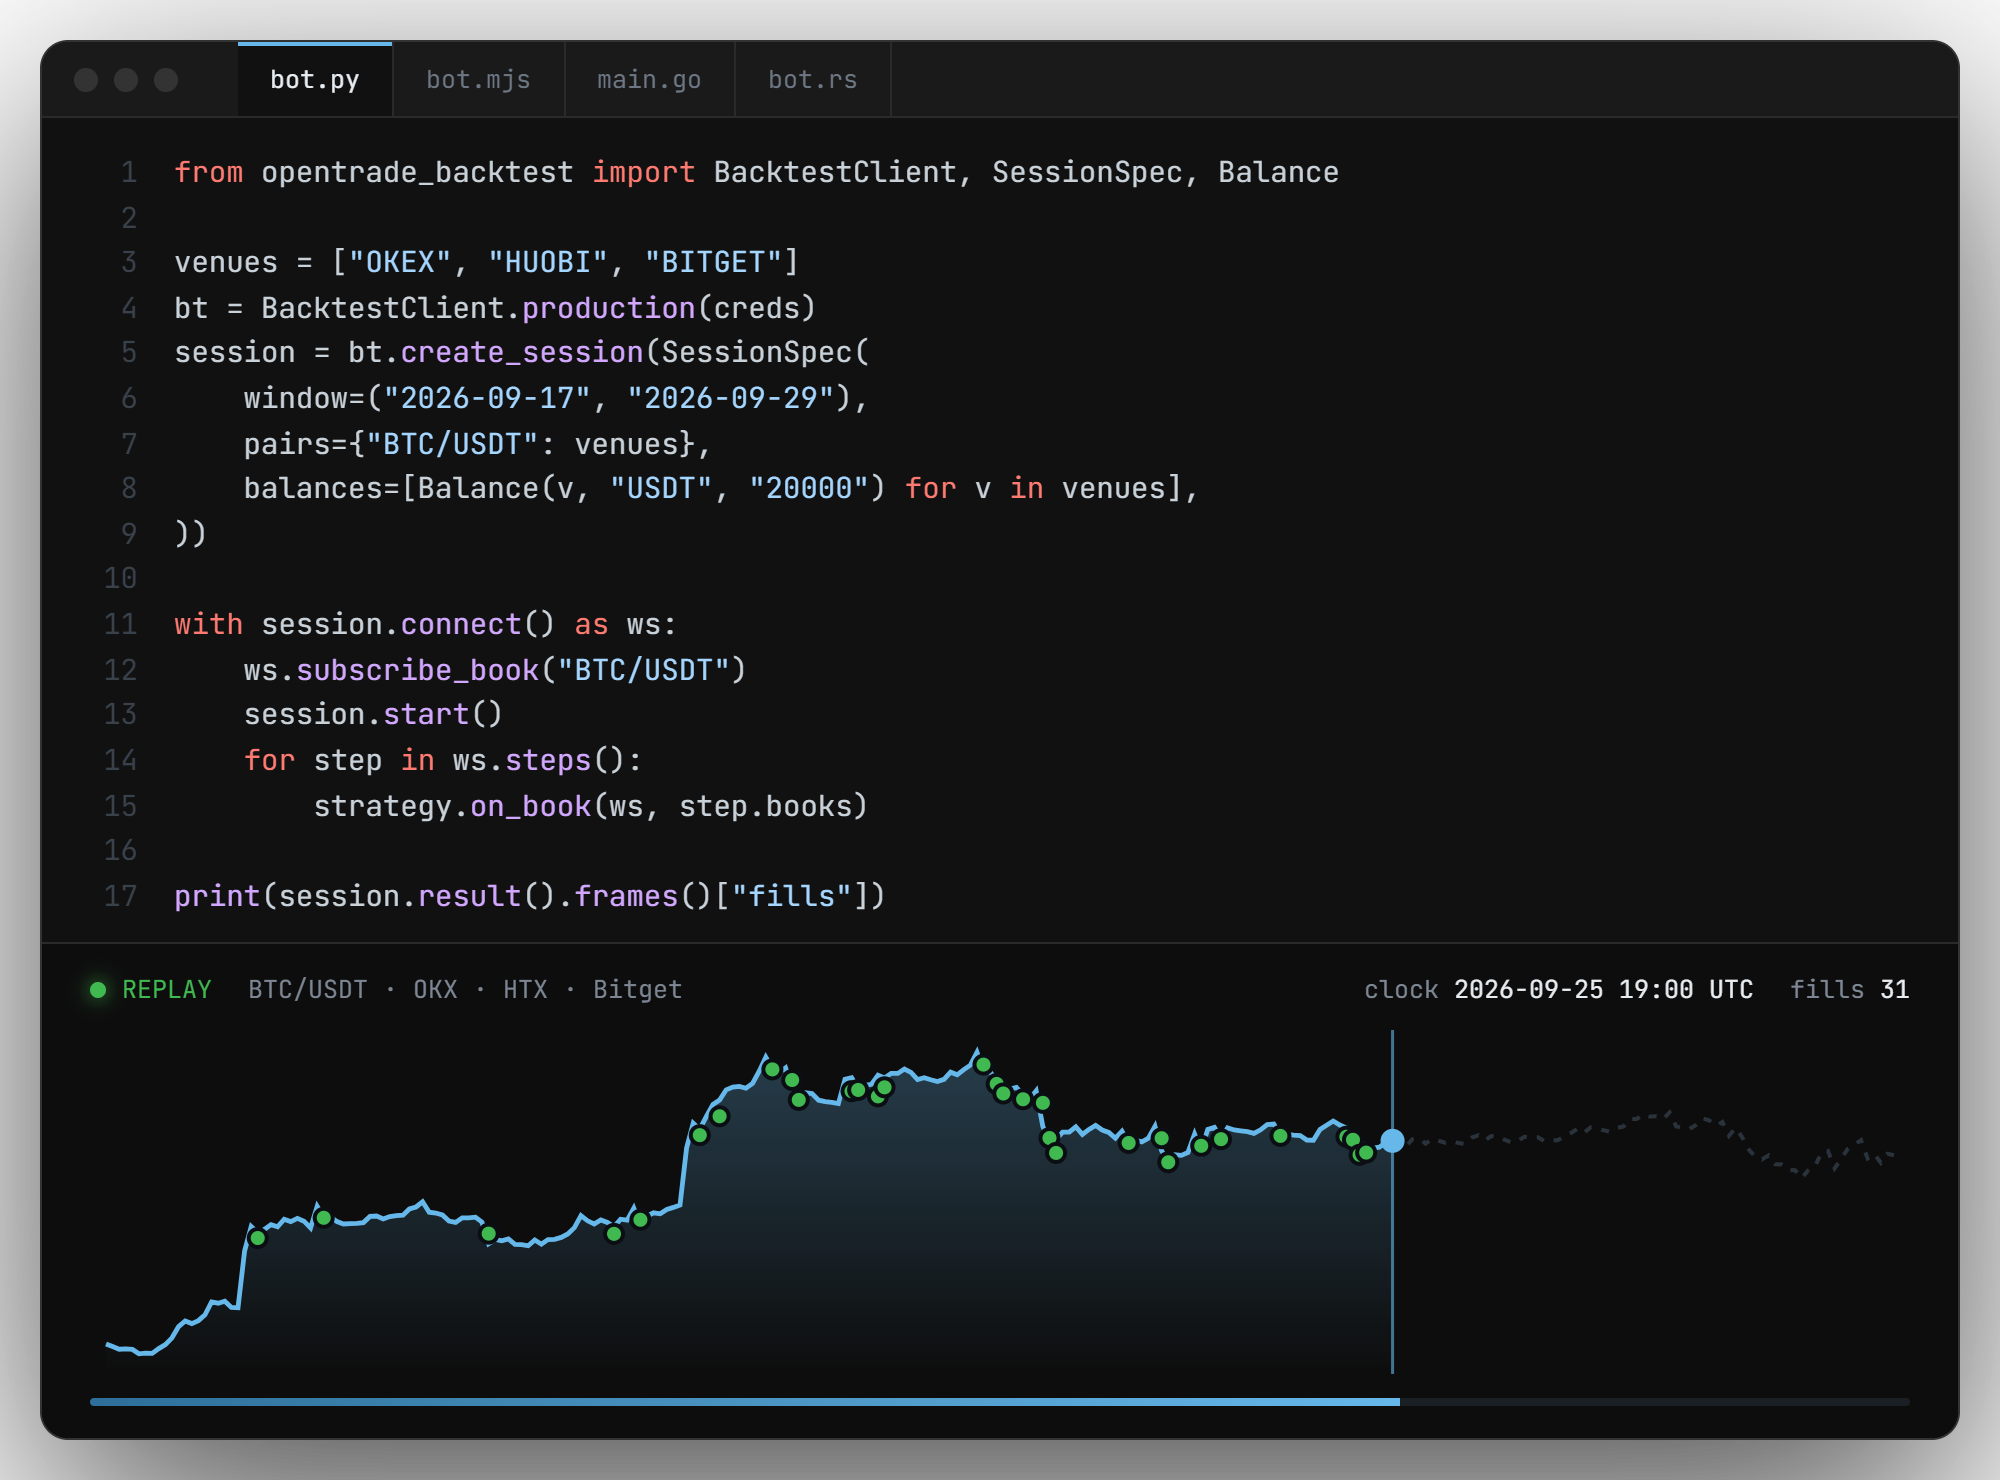Click the on_book call on line 15
Image resolution: width=2000 pixels, height=1480 pixels.
click(531, 807)
